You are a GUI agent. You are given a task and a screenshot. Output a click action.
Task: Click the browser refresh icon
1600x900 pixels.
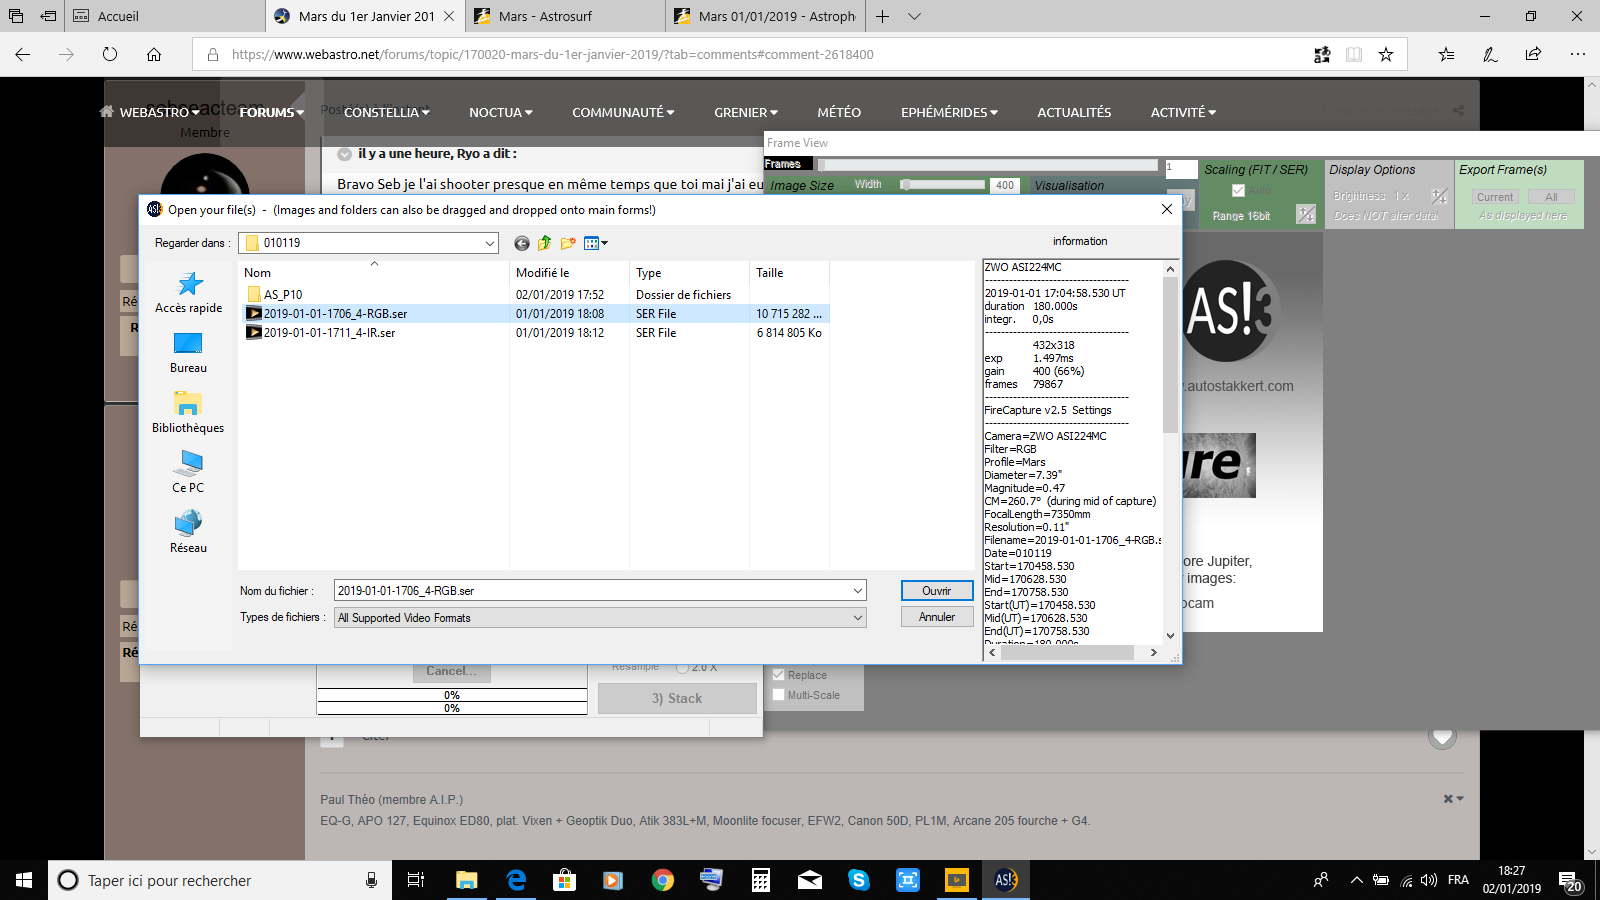click(x=110, y=54)
